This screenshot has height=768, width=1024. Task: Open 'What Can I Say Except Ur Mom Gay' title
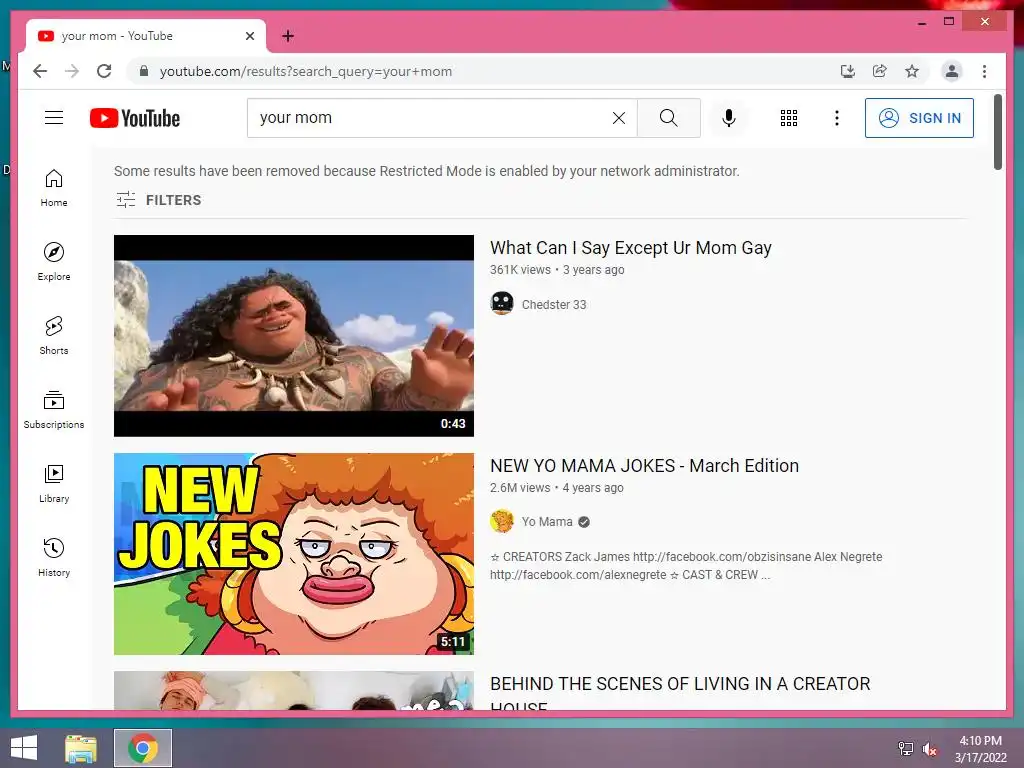pos(631,248)
